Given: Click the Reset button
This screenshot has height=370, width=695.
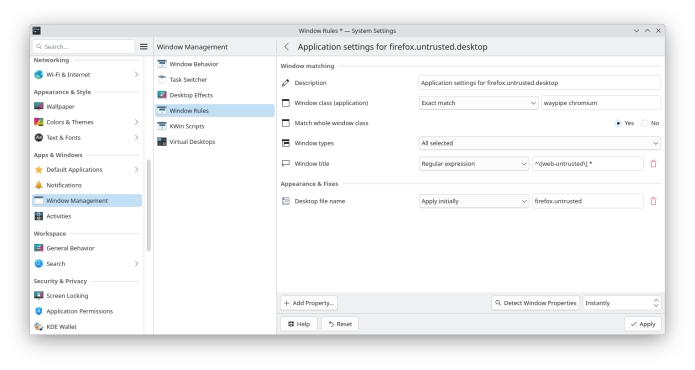Looking at the screenshot, I should [340, 324].
